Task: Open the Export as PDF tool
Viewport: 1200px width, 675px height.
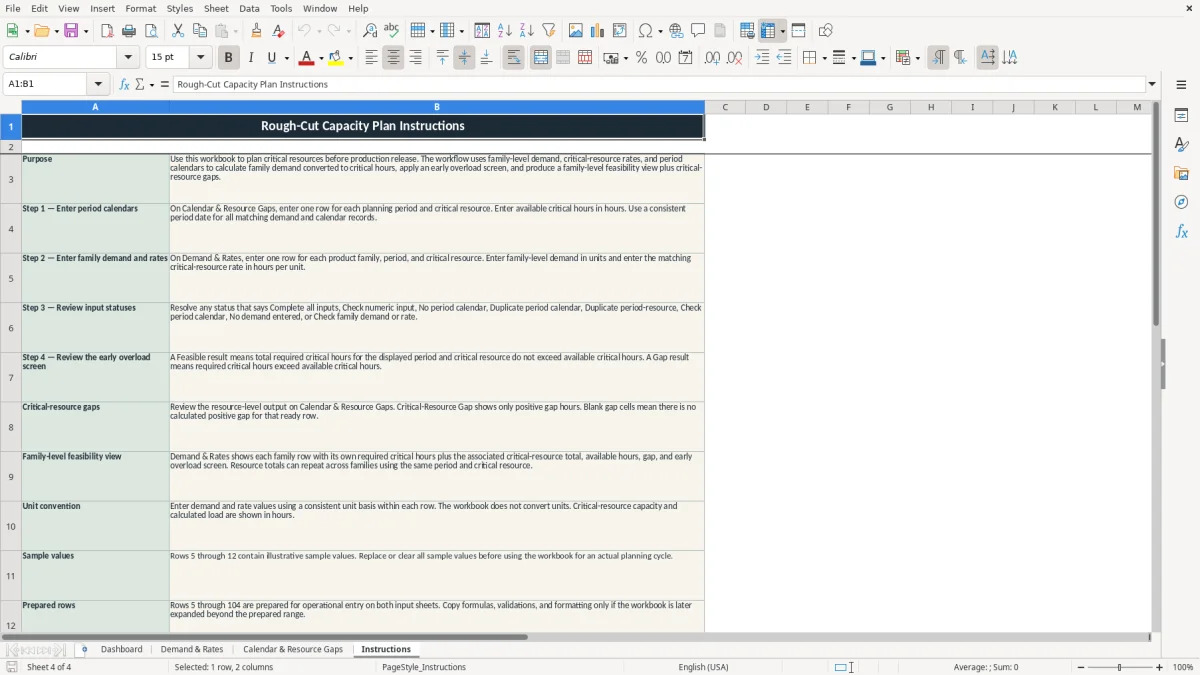Action: coord(107,31)
